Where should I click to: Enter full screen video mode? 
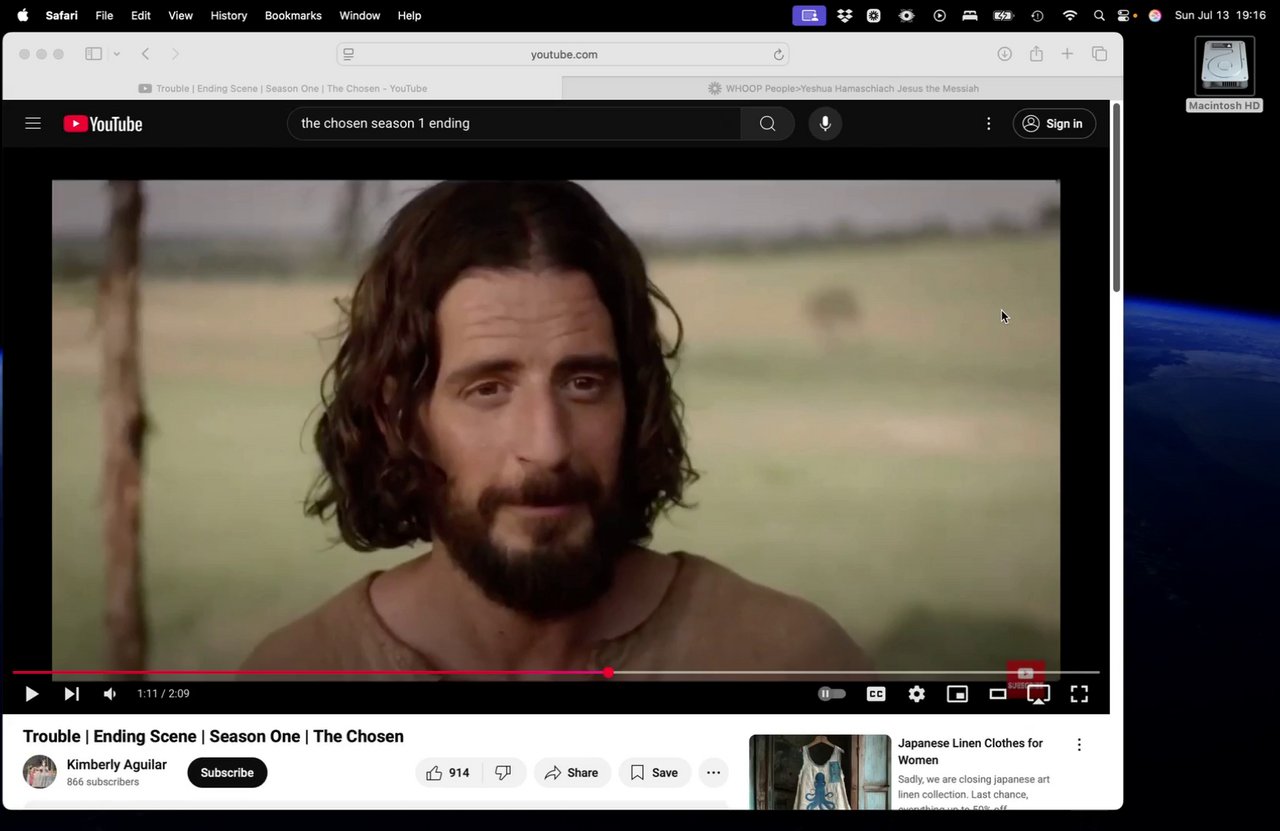coord(1079,693)
